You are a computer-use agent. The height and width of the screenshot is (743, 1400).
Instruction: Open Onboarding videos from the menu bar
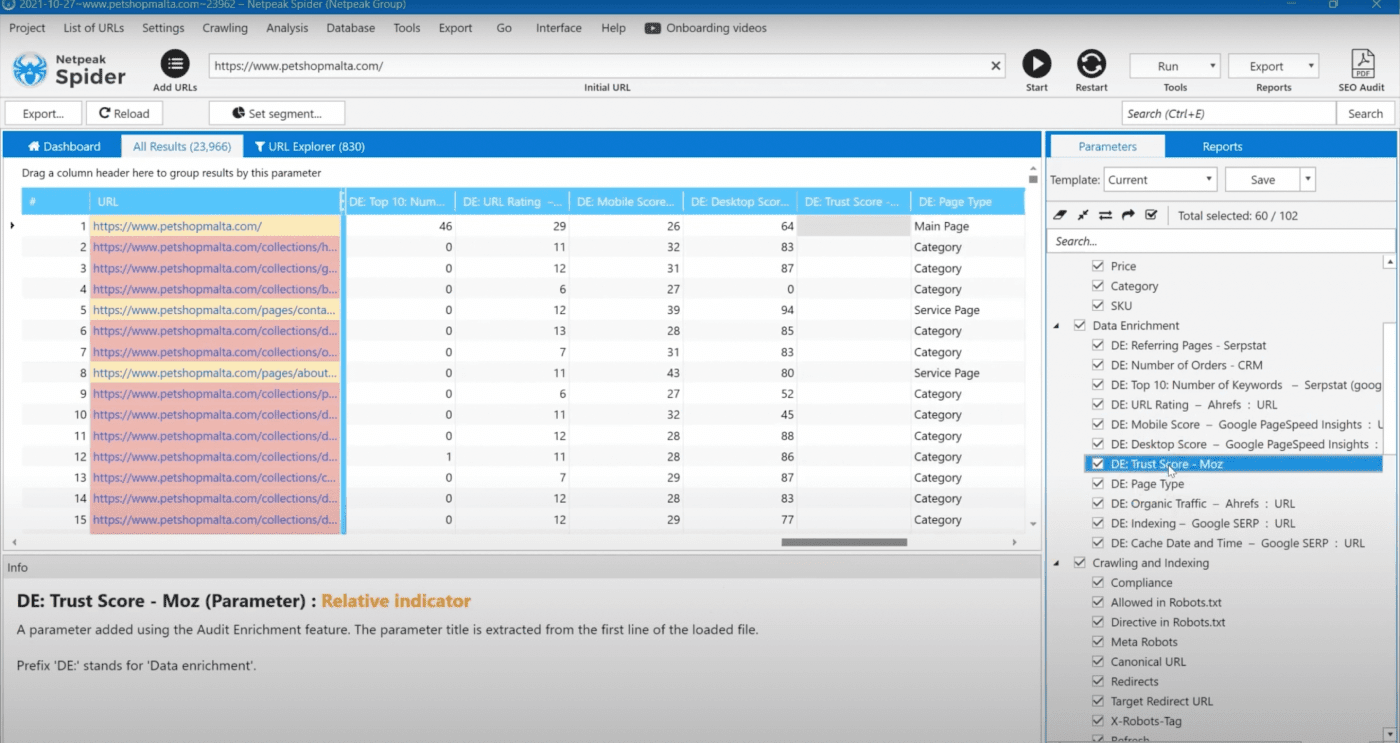point(706,28)
